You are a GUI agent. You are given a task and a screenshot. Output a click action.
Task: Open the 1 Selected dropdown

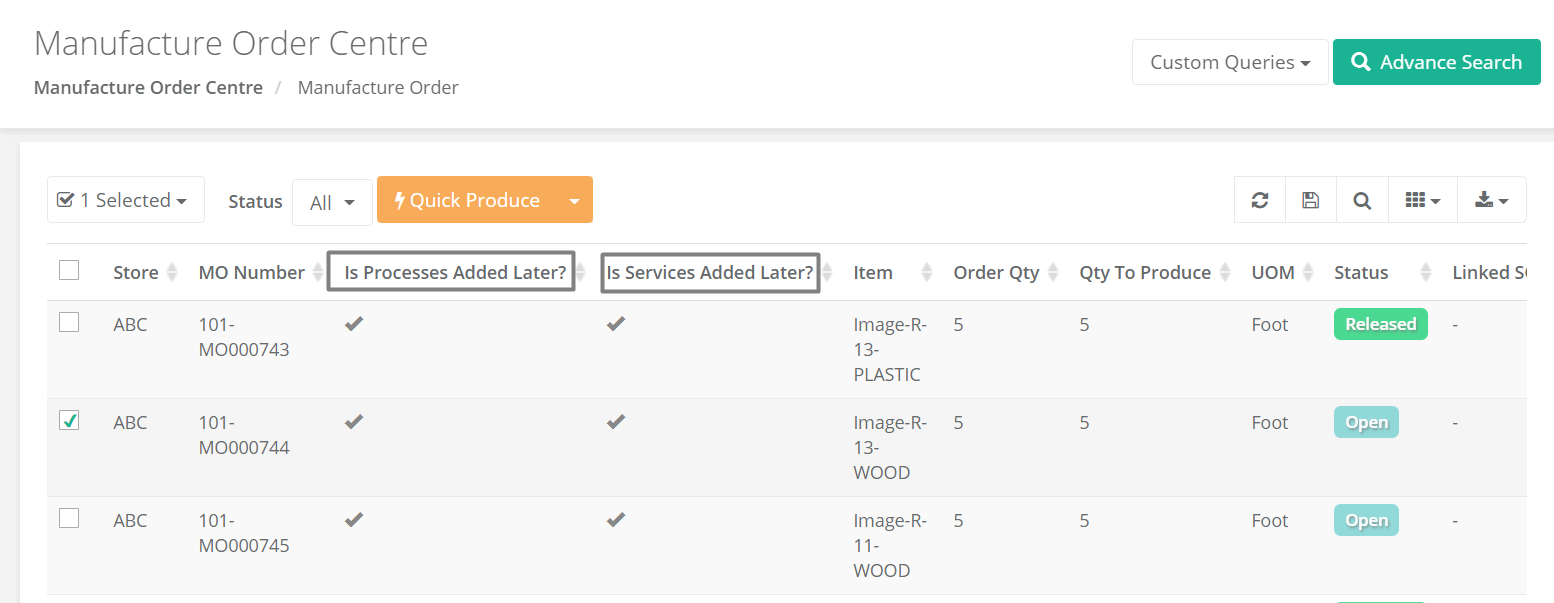pyautogui.click(x=126, y=200)
